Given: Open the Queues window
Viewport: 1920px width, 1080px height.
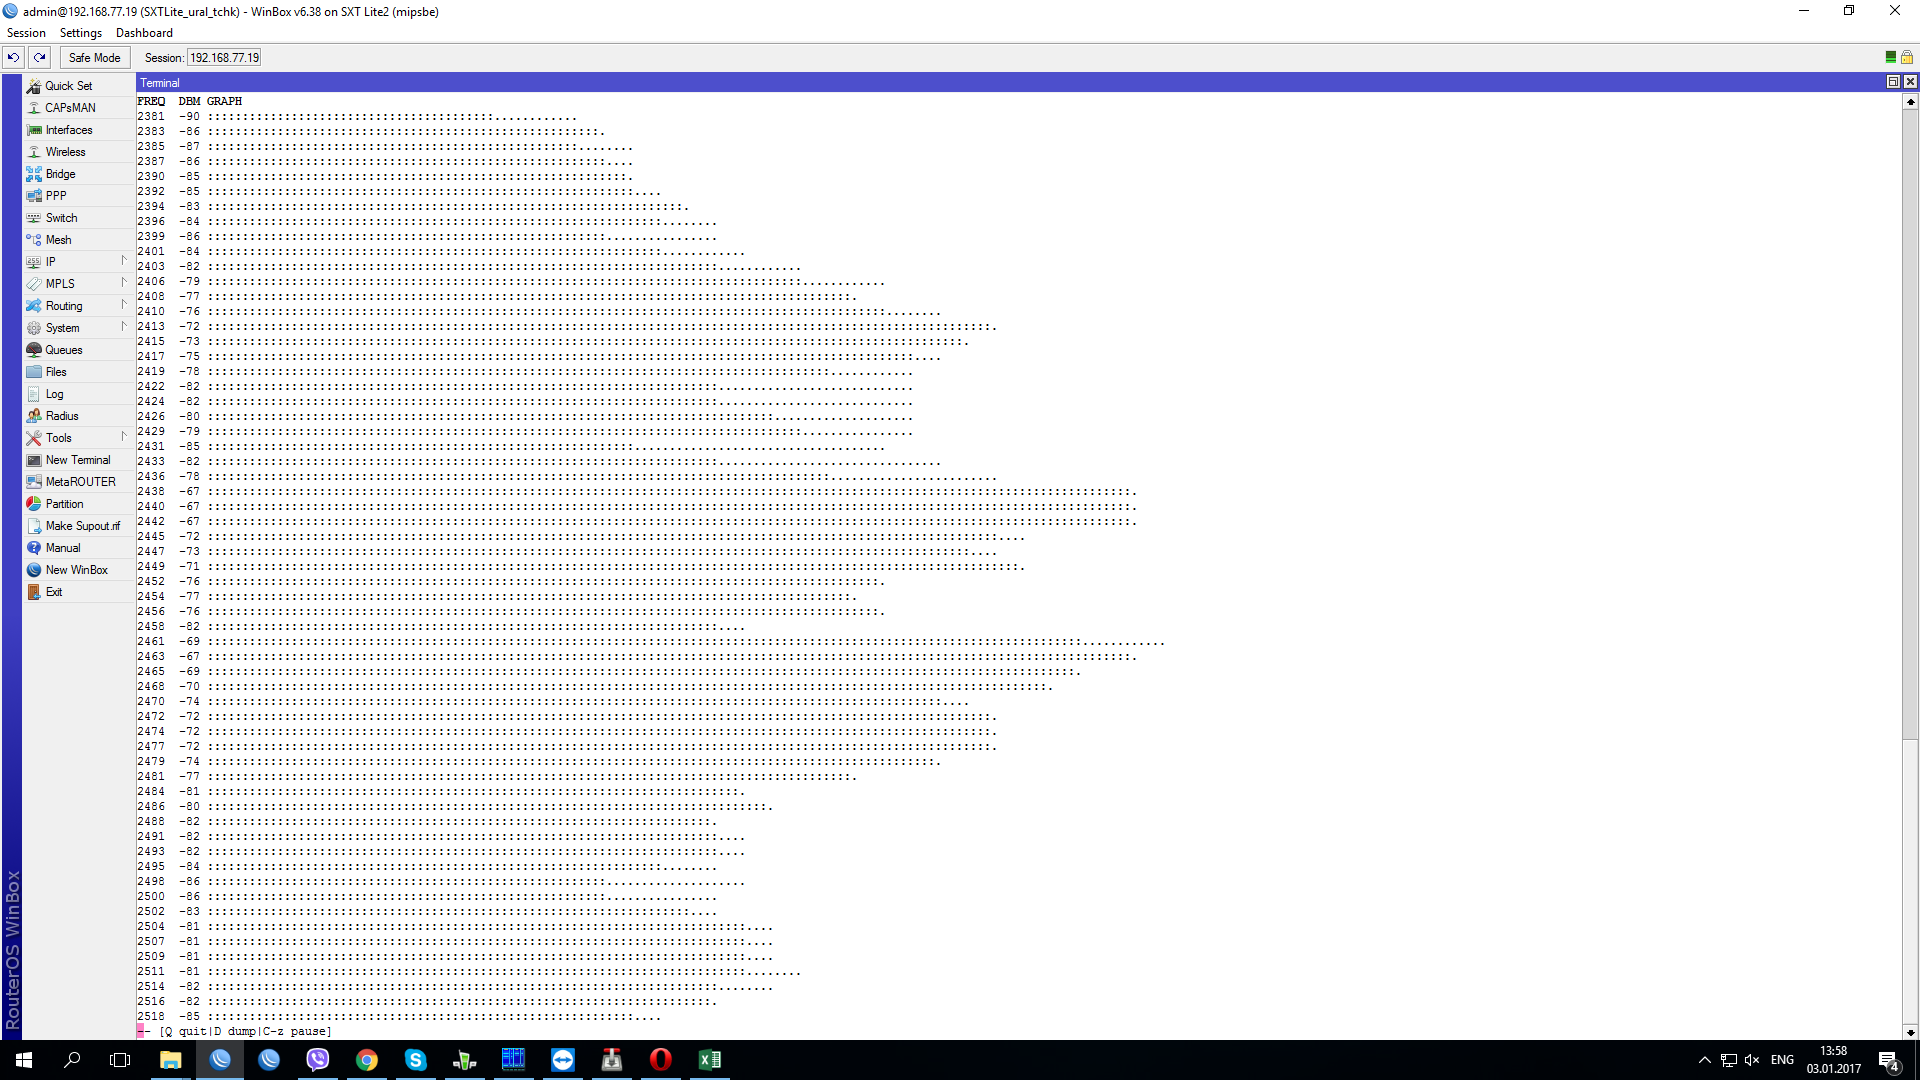Looking at the screenshot, I should point(63,350).
